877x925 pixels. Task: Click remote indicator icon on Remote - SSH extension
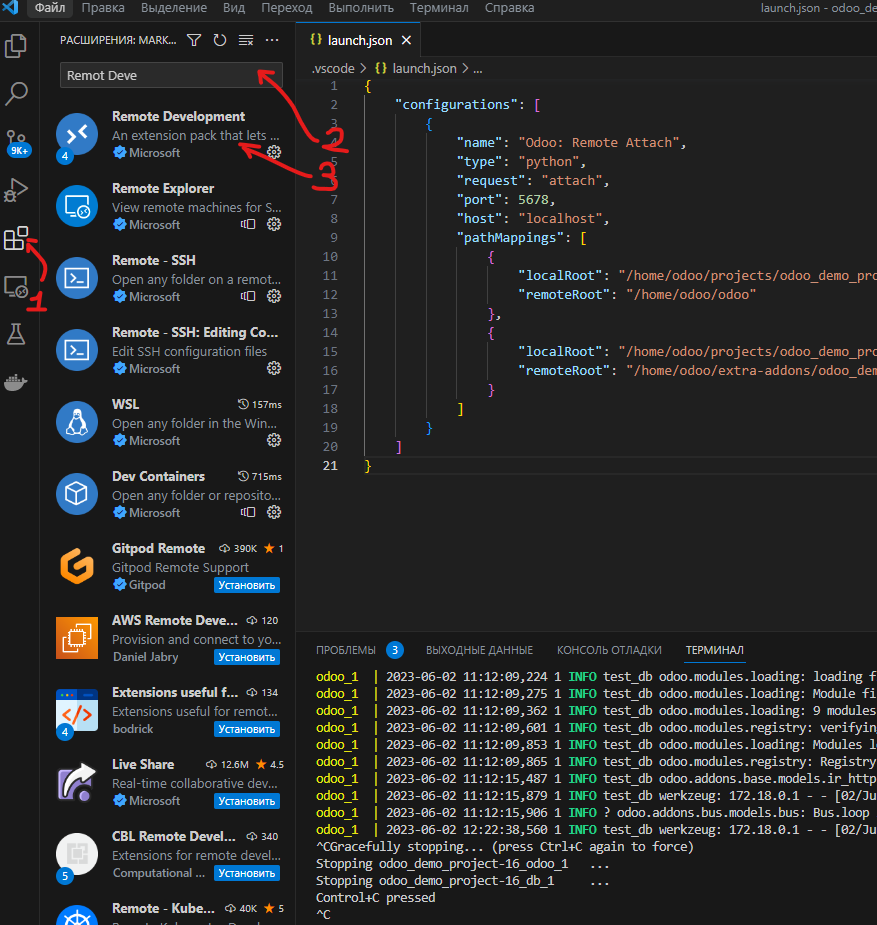tap(248, 296)
